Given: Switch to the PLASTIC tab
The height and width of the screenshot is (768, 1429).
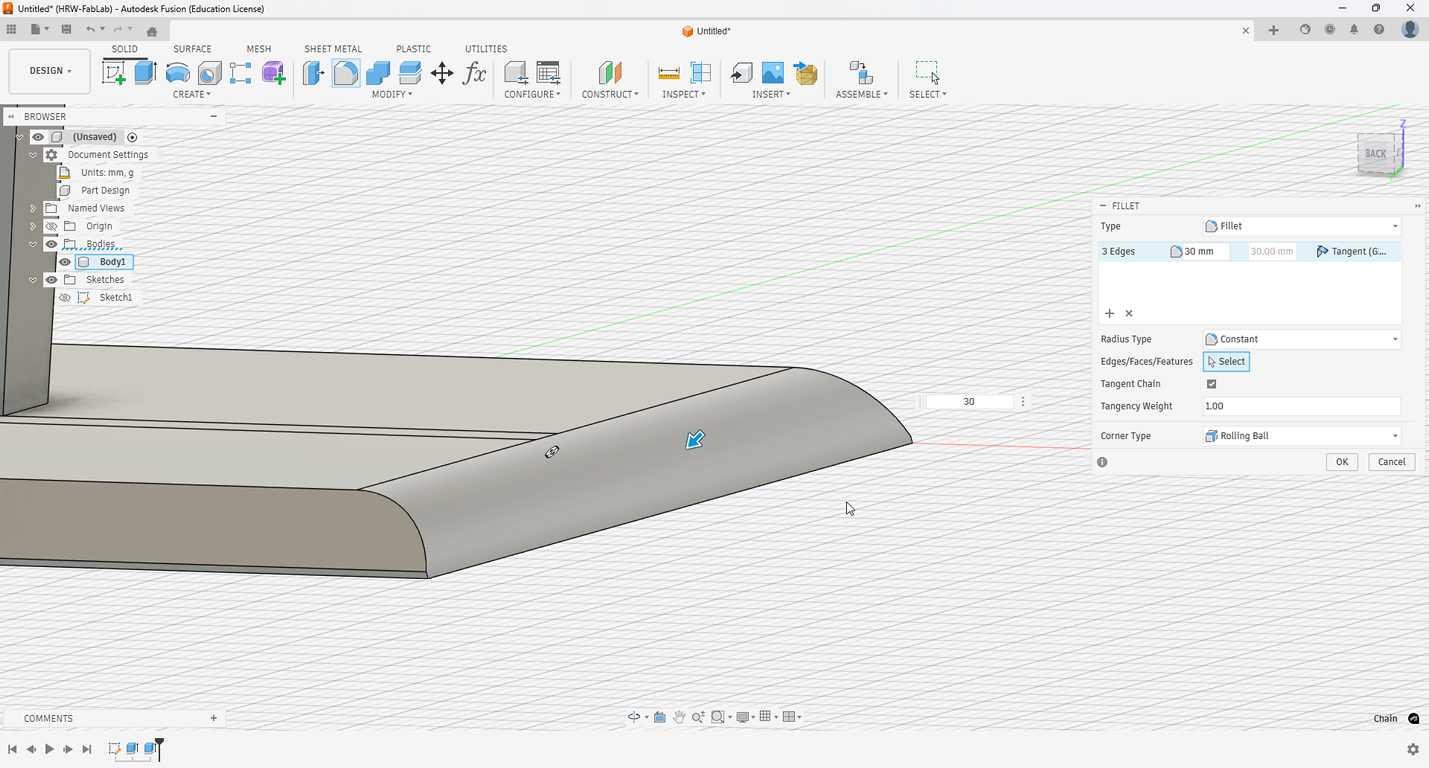Looking at the screenshot, I should [x=413, y=49].
